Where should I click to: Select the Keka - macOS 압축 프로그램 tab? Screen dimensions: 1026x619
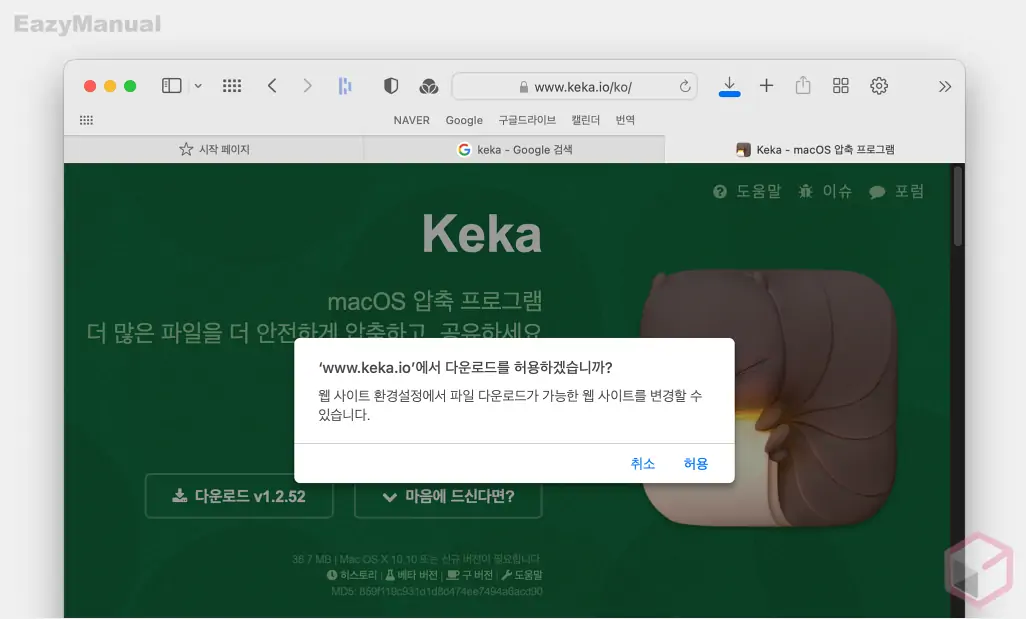pyautogui.click(x=815, y=149)
